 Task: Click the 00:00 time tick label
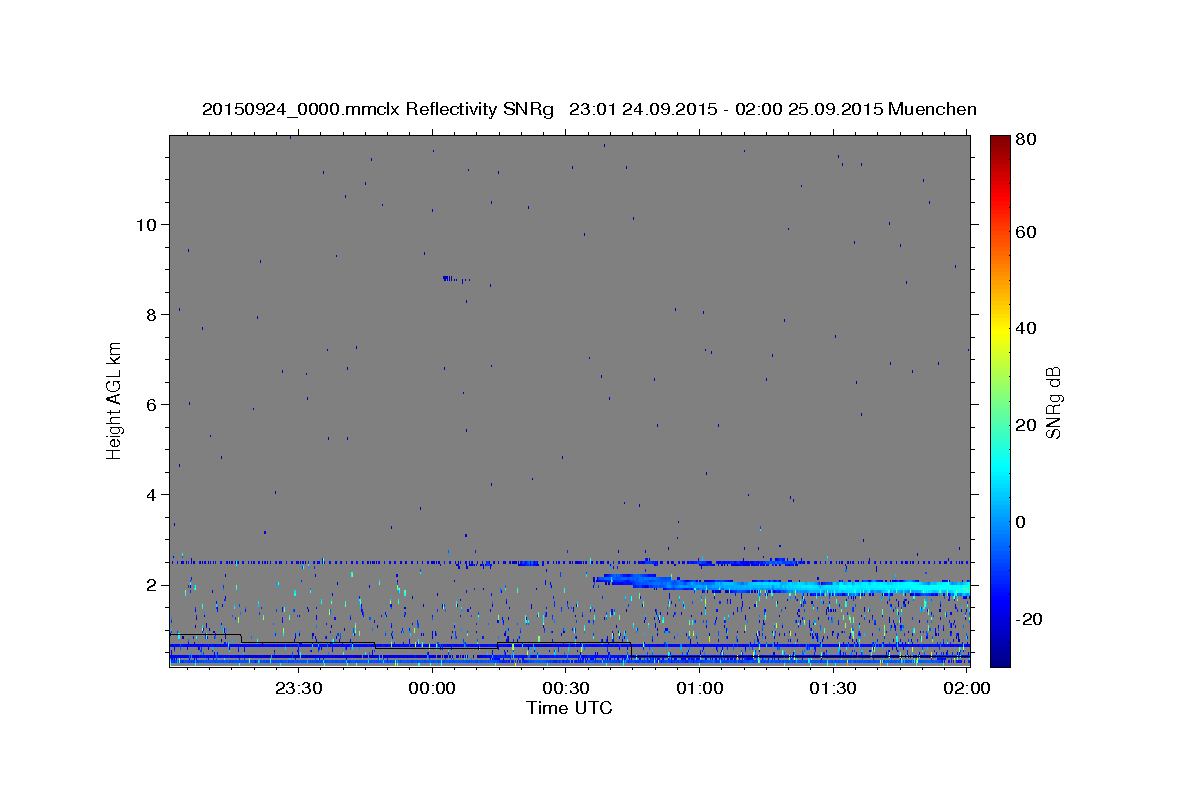(x=432, y=688)
